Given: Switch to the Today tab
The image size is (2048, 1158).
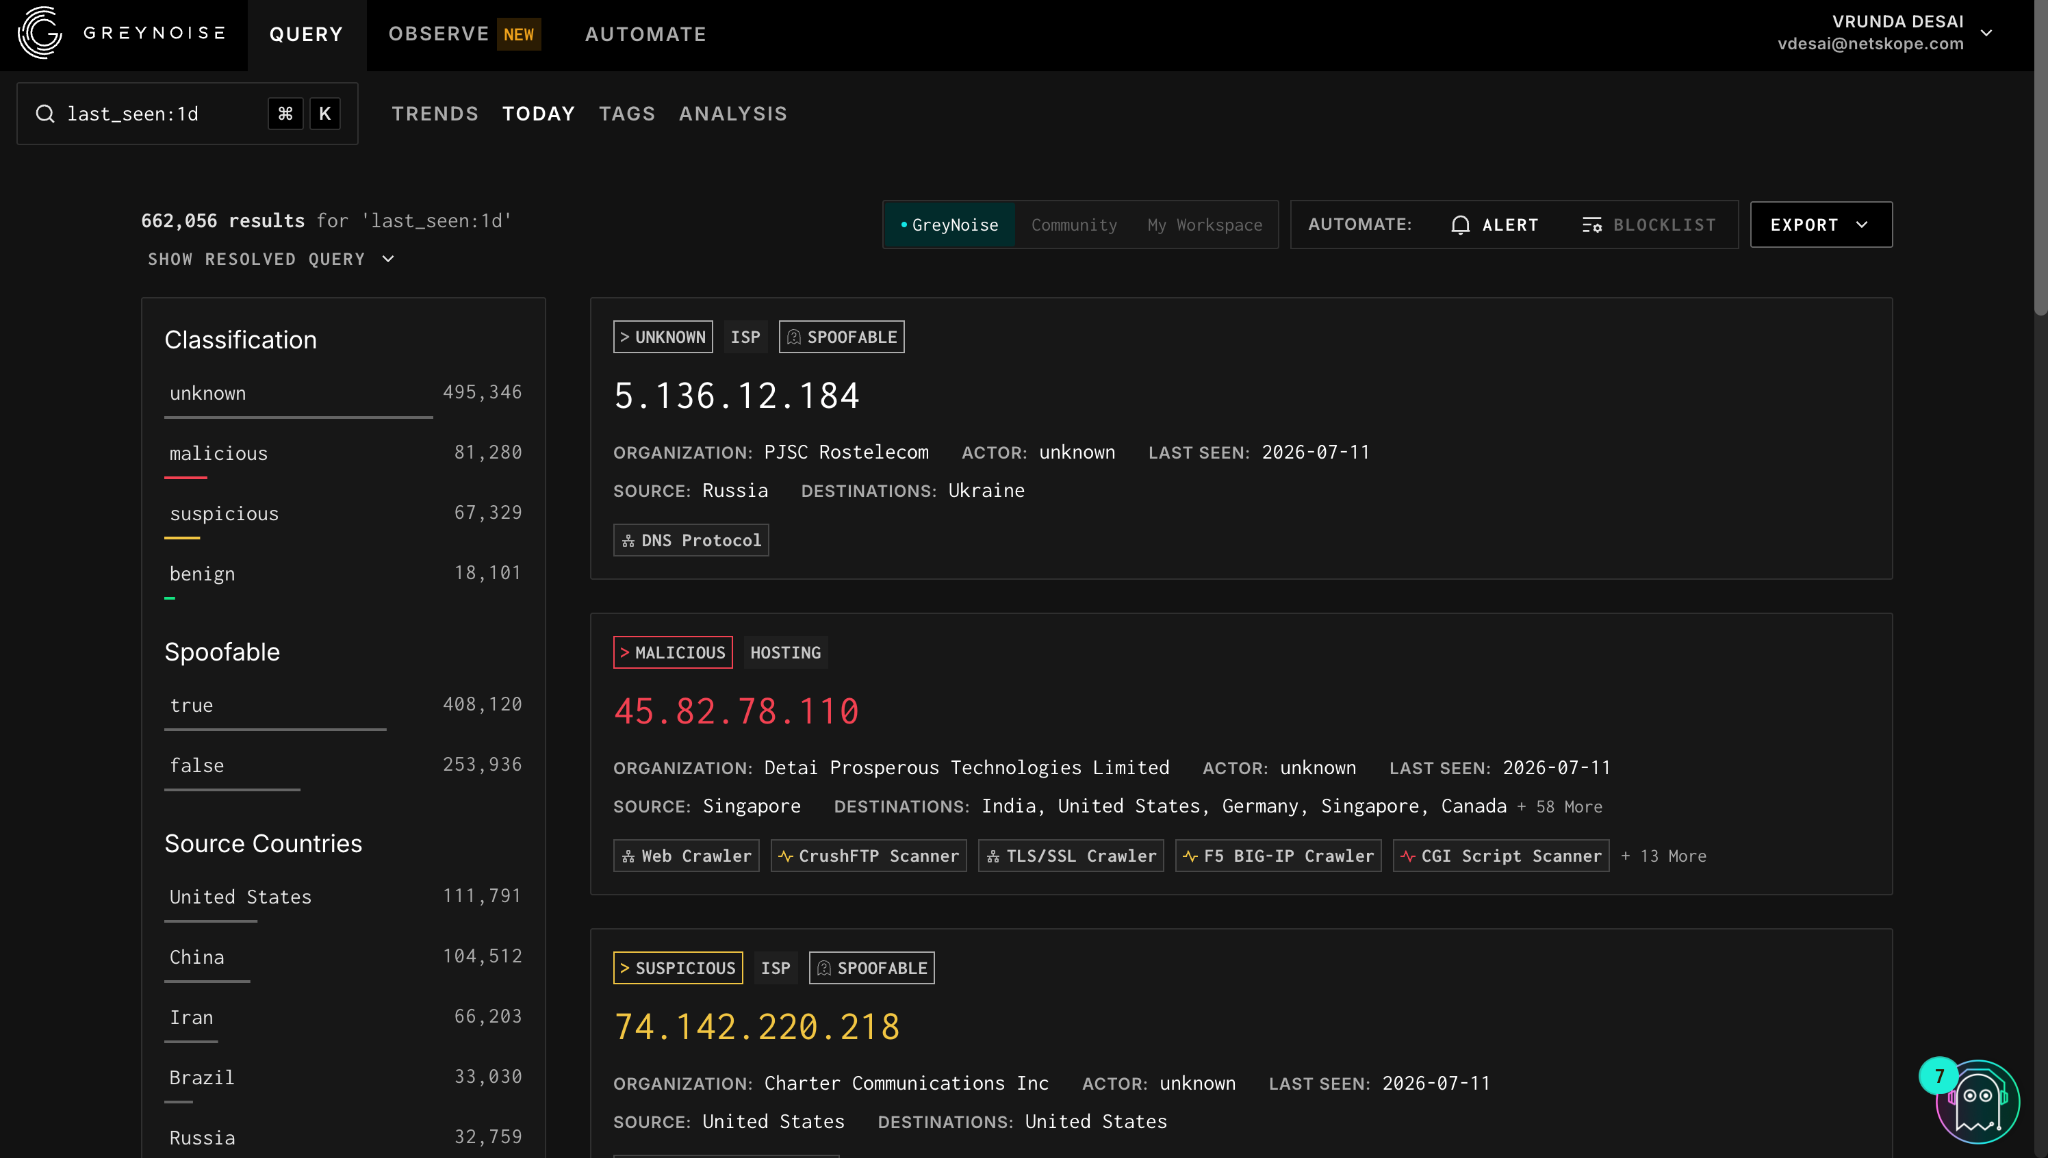Looking at the screenshot, I should tap(539, 114).
